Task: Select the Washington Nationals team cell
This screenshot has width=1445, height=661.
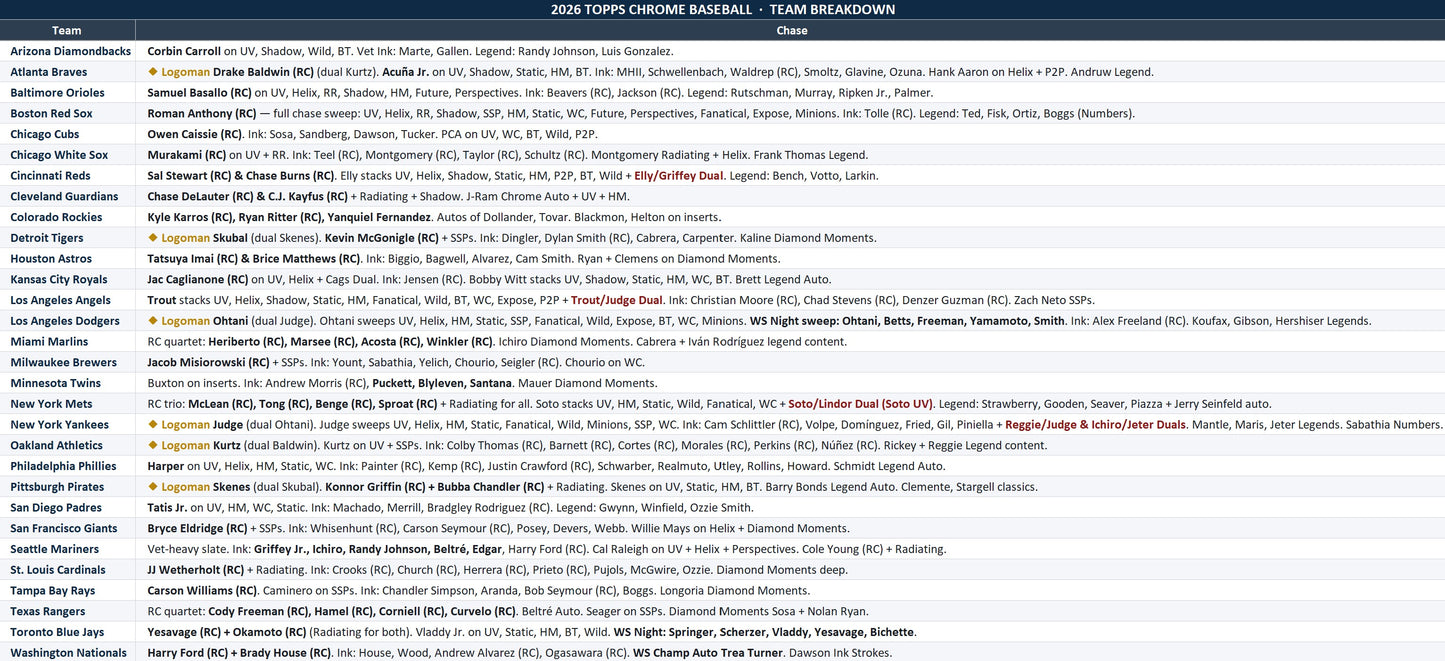Action: 67,652
